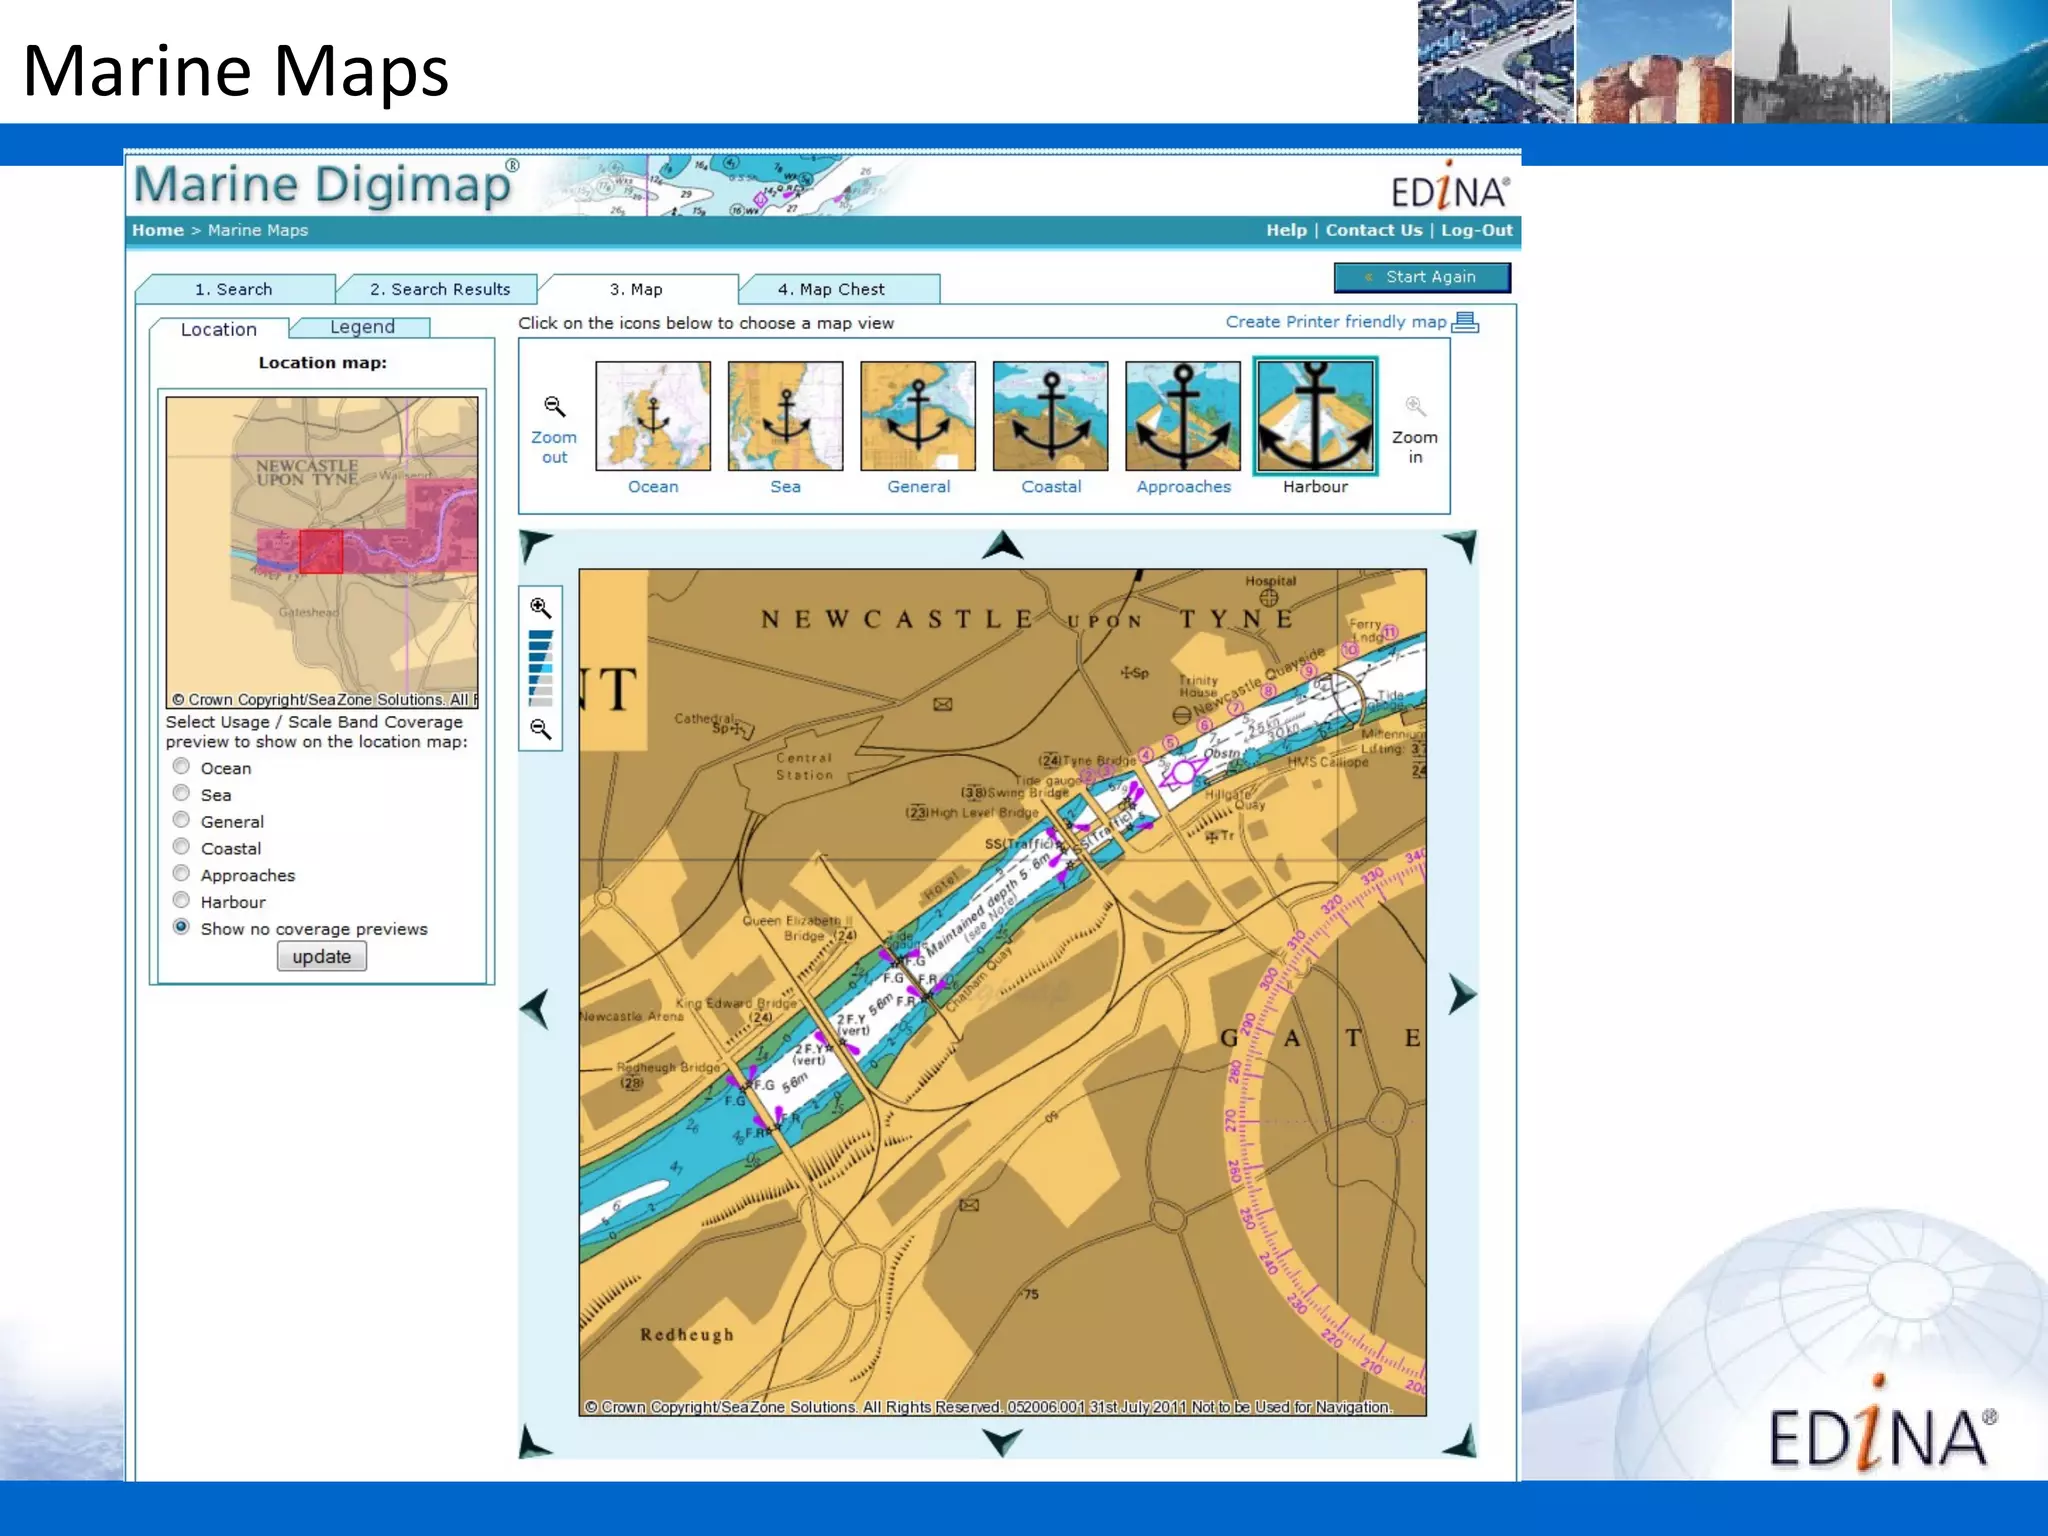This screenshot has height=1536, width=2048.
Task: Click the lowest level of the zoom slider
Action: pyautogui.click(x=541, y=702)
